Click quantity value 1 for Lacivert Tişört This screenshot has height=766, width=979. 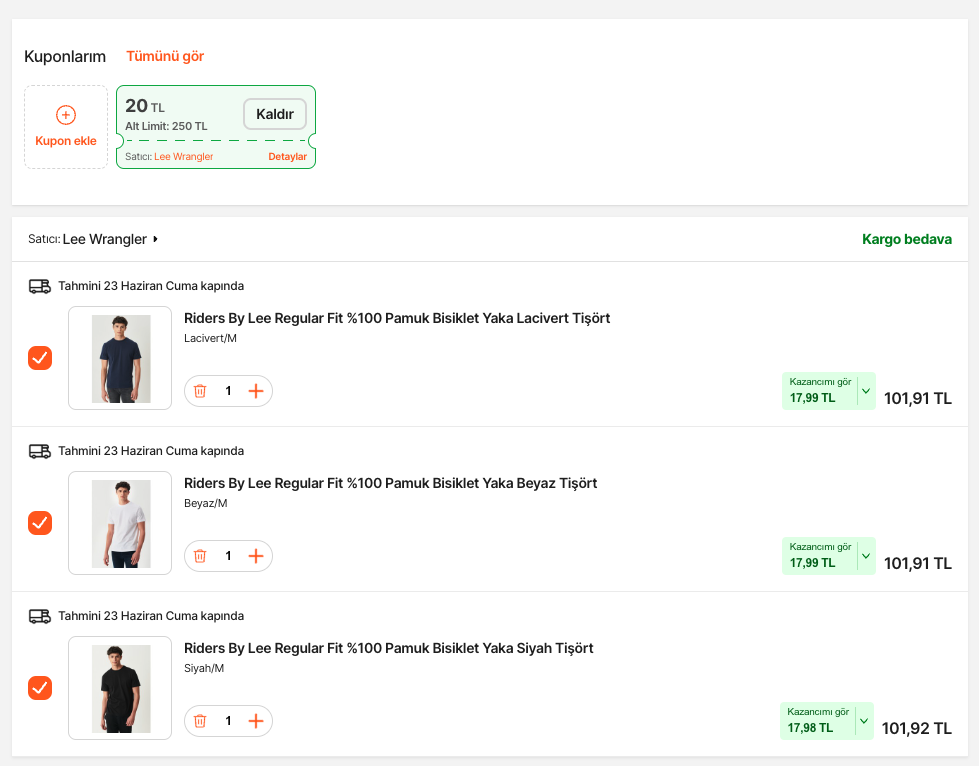pyautogui.click(x=229, y=391)
